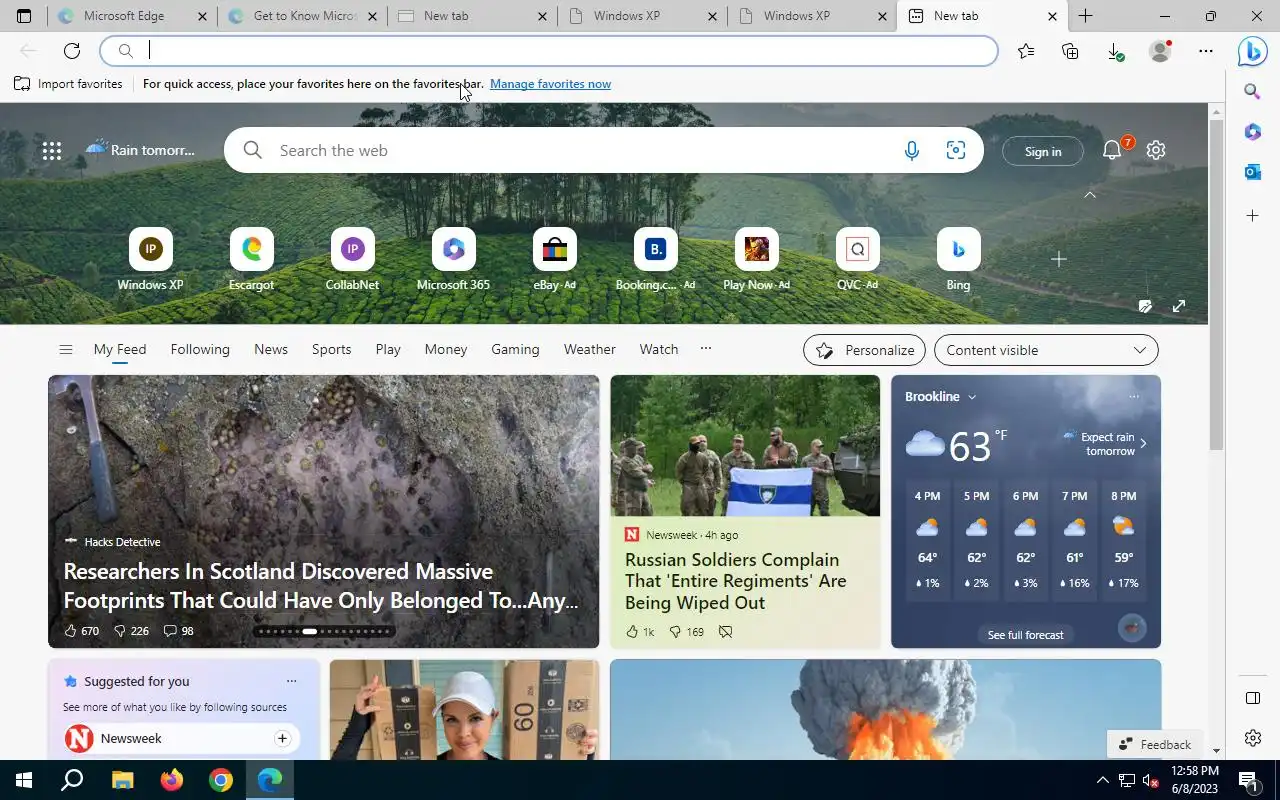This screenshot has width=1280, height=800.
Task: Click the Feedback button
Action: coord(1156,744)
